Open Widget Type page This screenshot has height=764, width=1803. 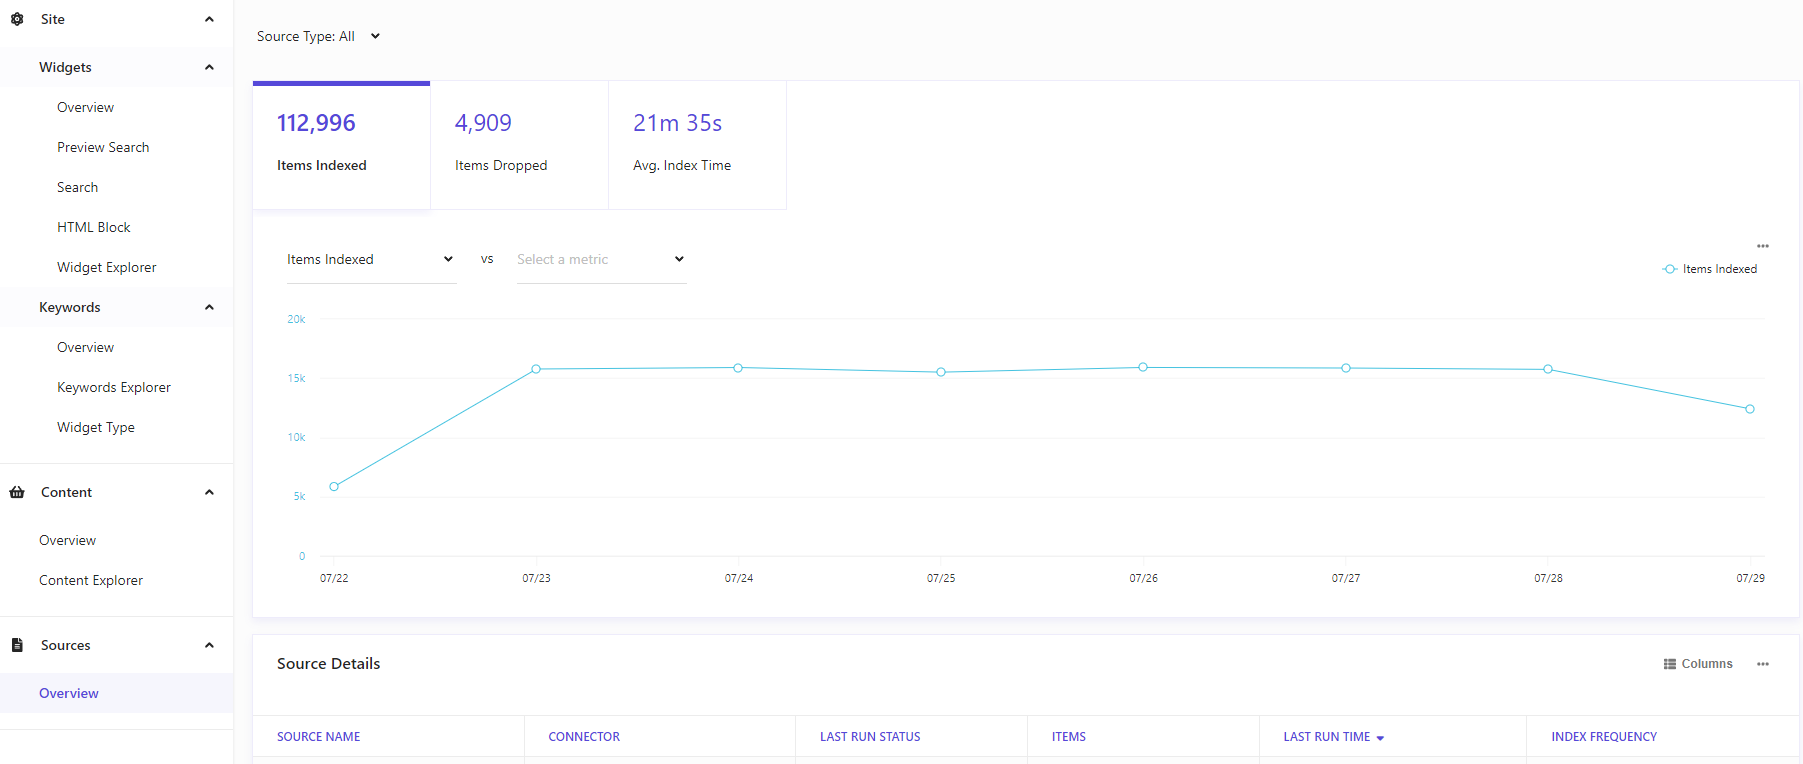pyautogui.click(x=96, y=427)
